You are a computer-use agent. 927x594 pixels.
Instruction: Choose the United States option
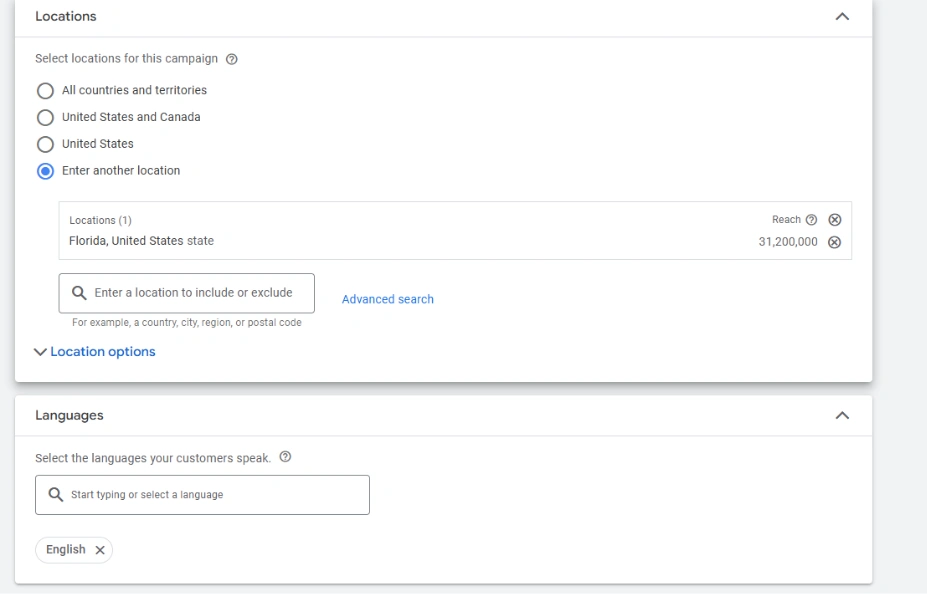pyautogui.click(x=45, y=144)
